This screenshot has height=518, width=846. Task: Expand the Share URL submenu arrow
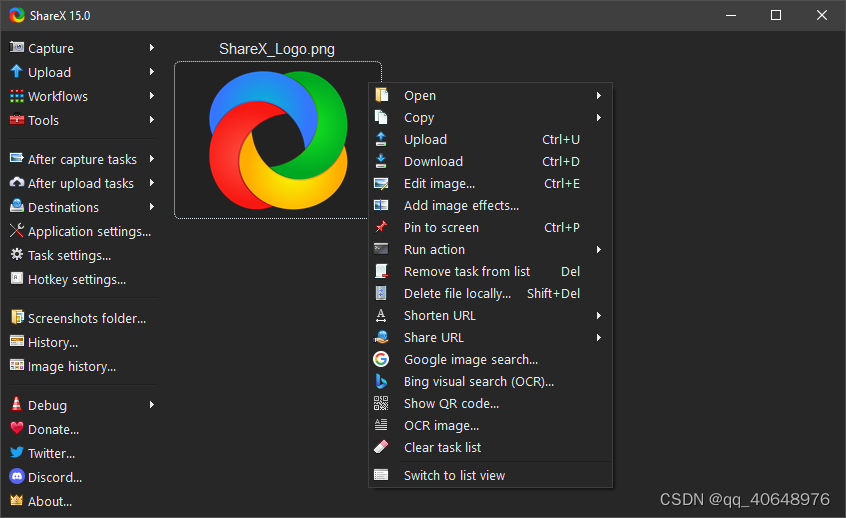[598, 337]
